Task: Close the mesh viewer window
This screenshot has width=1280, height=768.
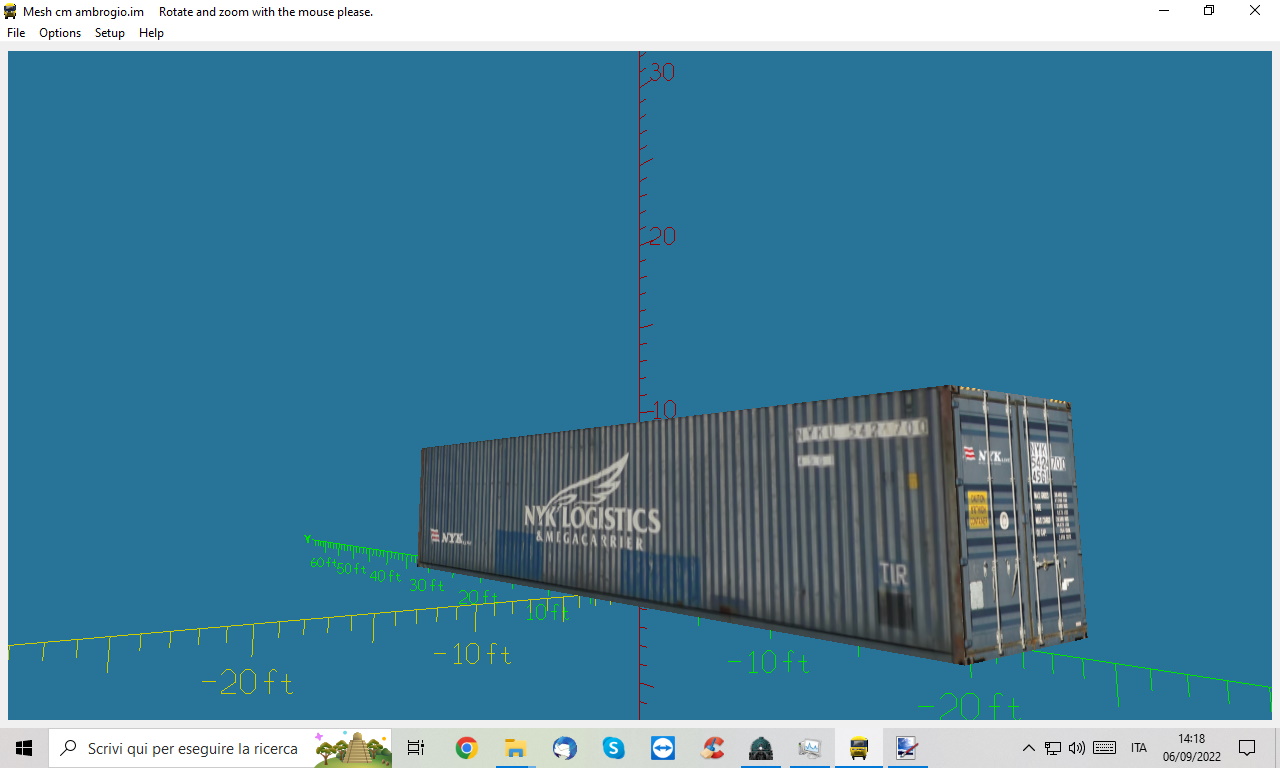Action: pos(1255,11)
